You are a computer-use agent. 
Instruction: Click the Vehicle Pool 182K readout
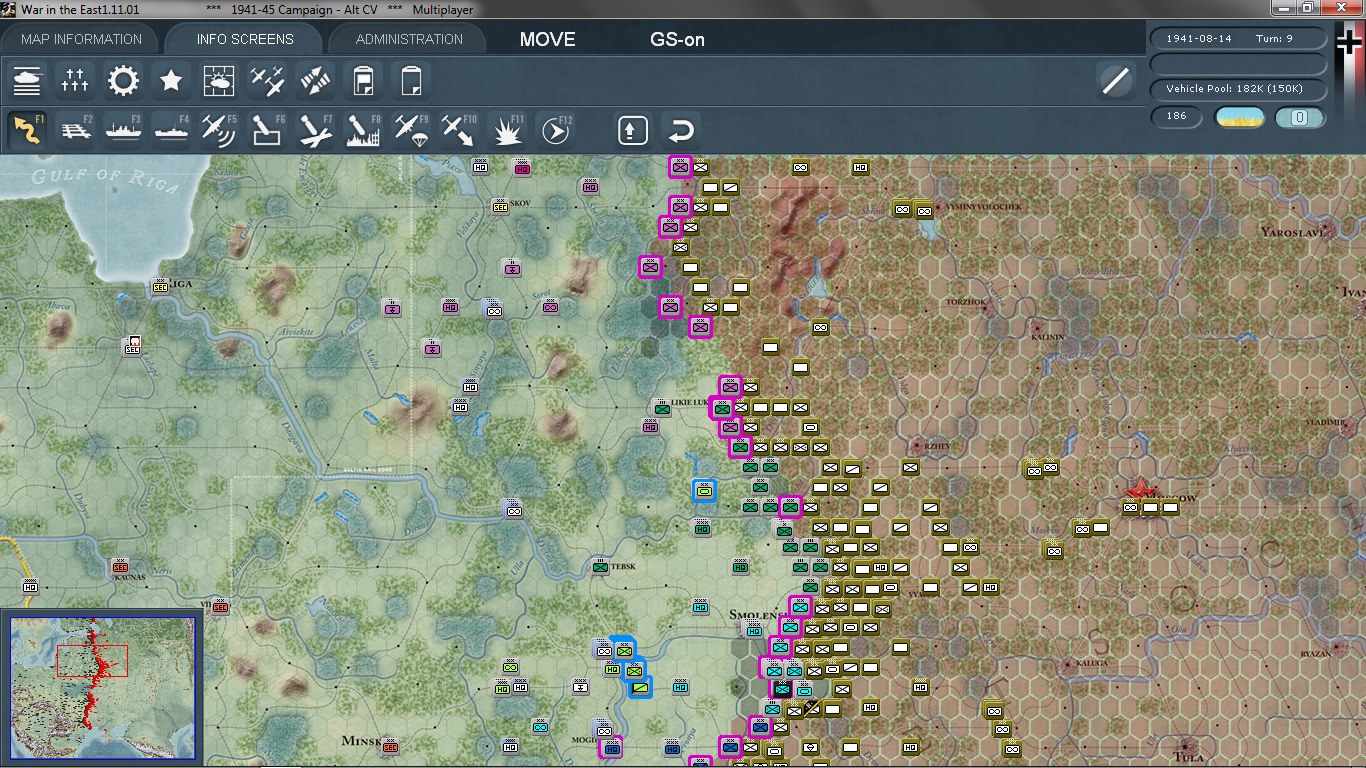click(1240, 89)
